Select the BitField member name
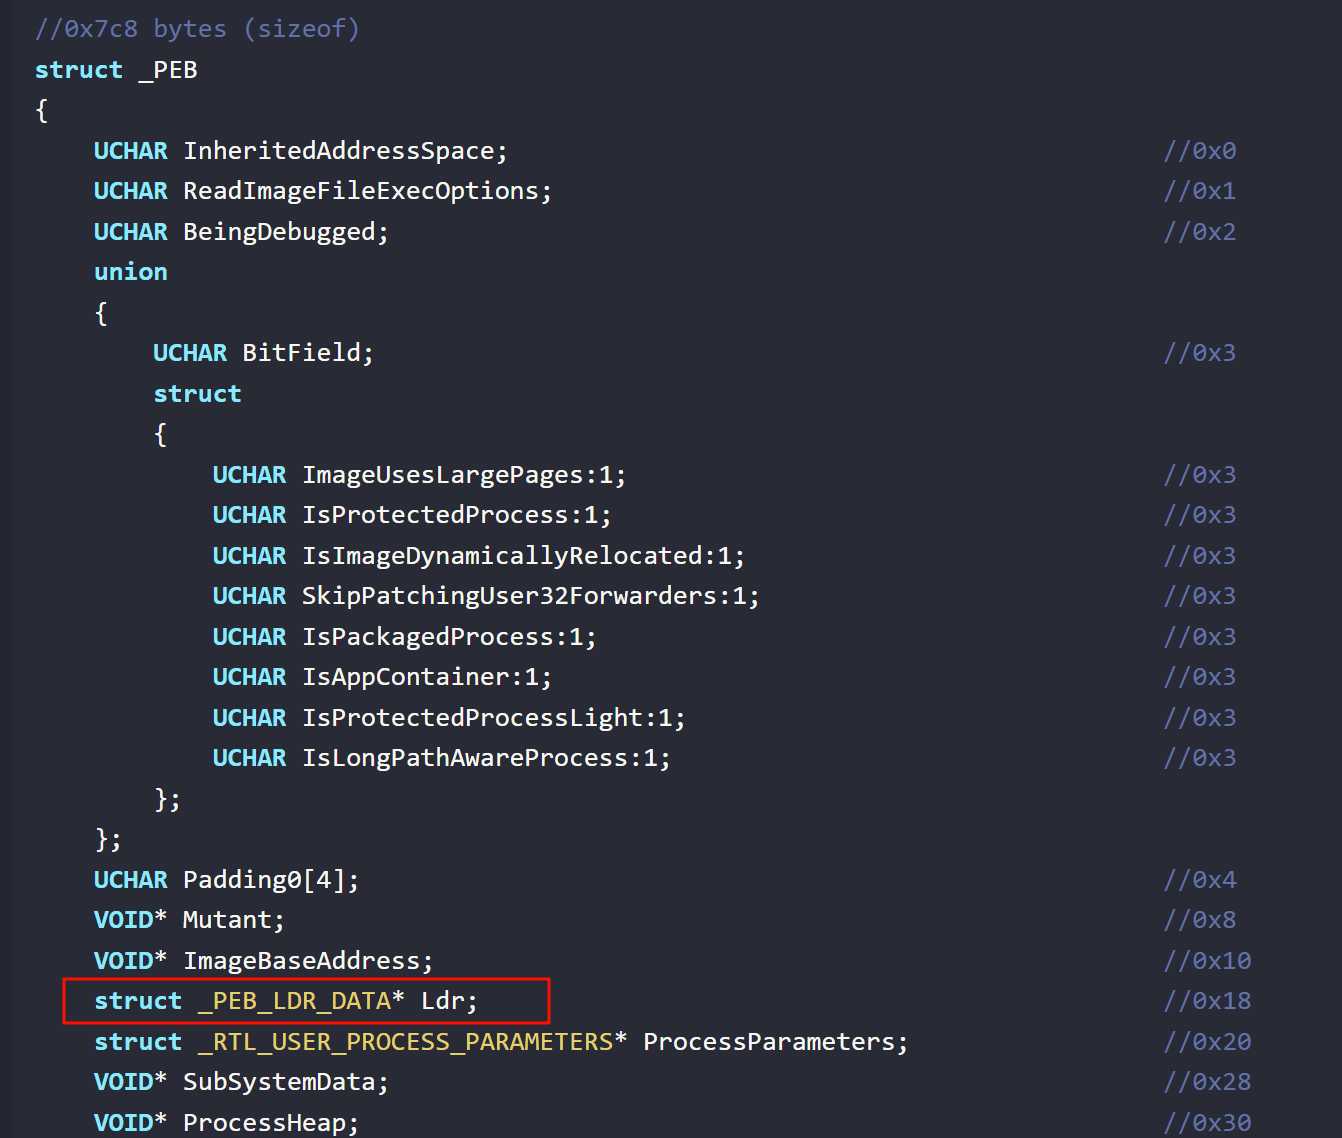 (x=301, y=353)
